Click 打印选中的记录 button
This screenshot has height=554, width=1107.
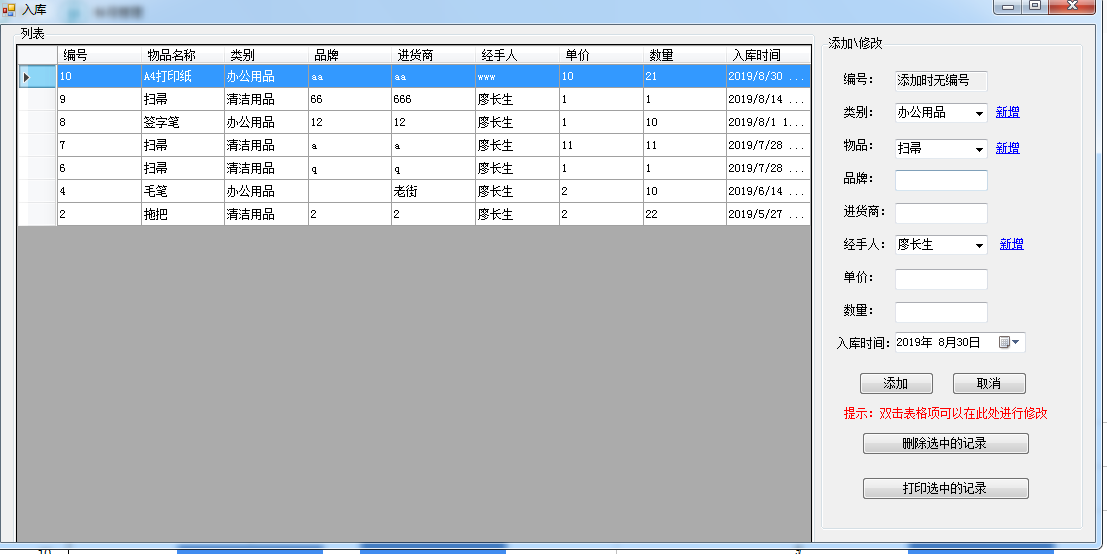(x=945, y=489)
